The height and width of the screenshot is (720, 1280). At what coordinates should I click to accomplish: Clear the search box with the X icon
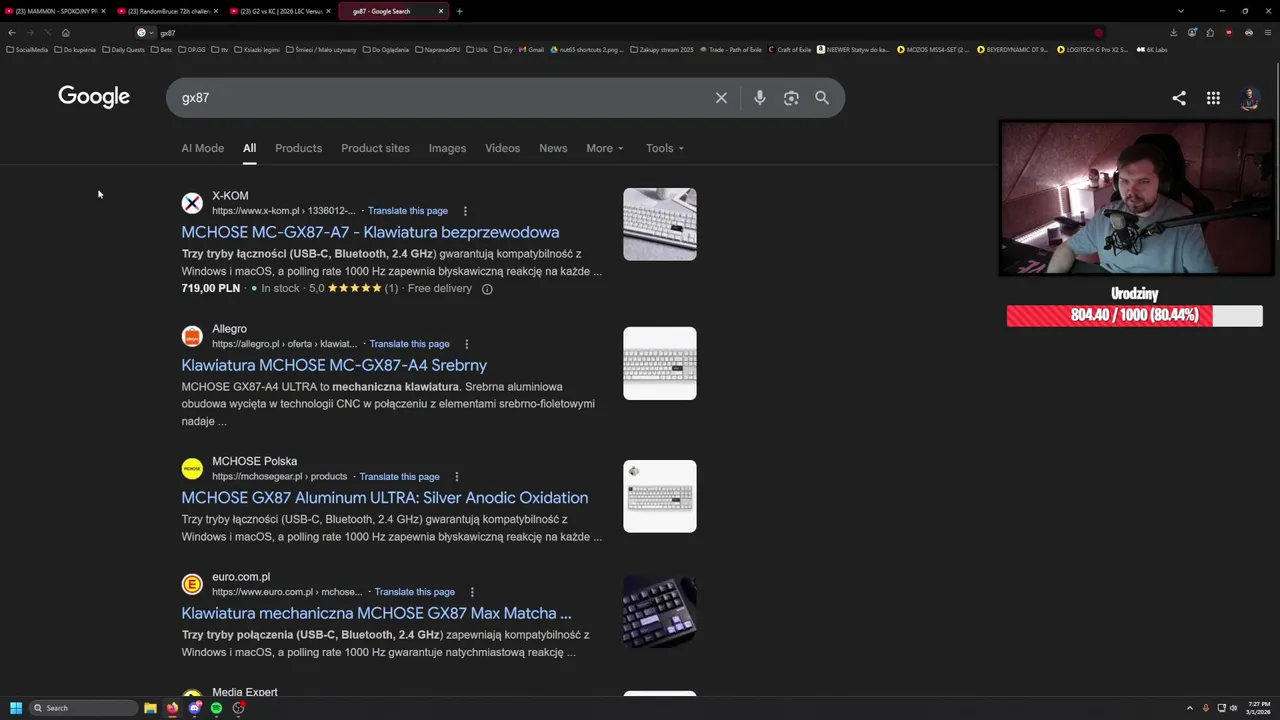[x=721, y=98]
